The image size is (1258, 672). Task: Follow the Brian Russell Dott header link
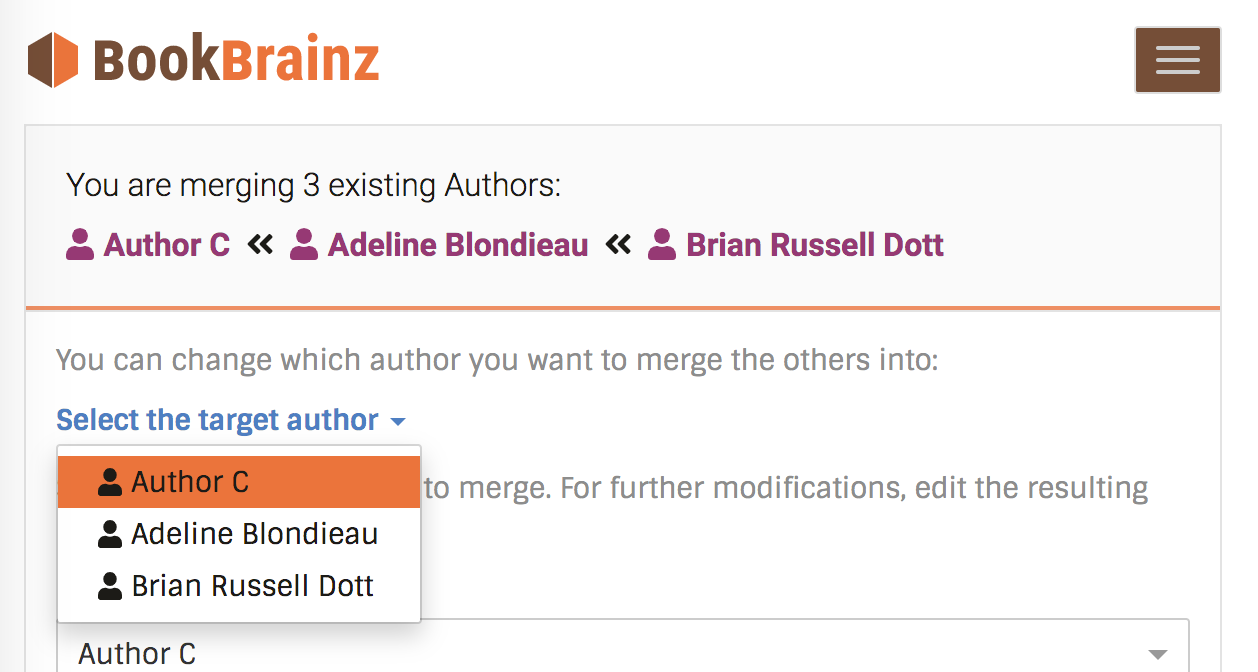coord(815,245)
